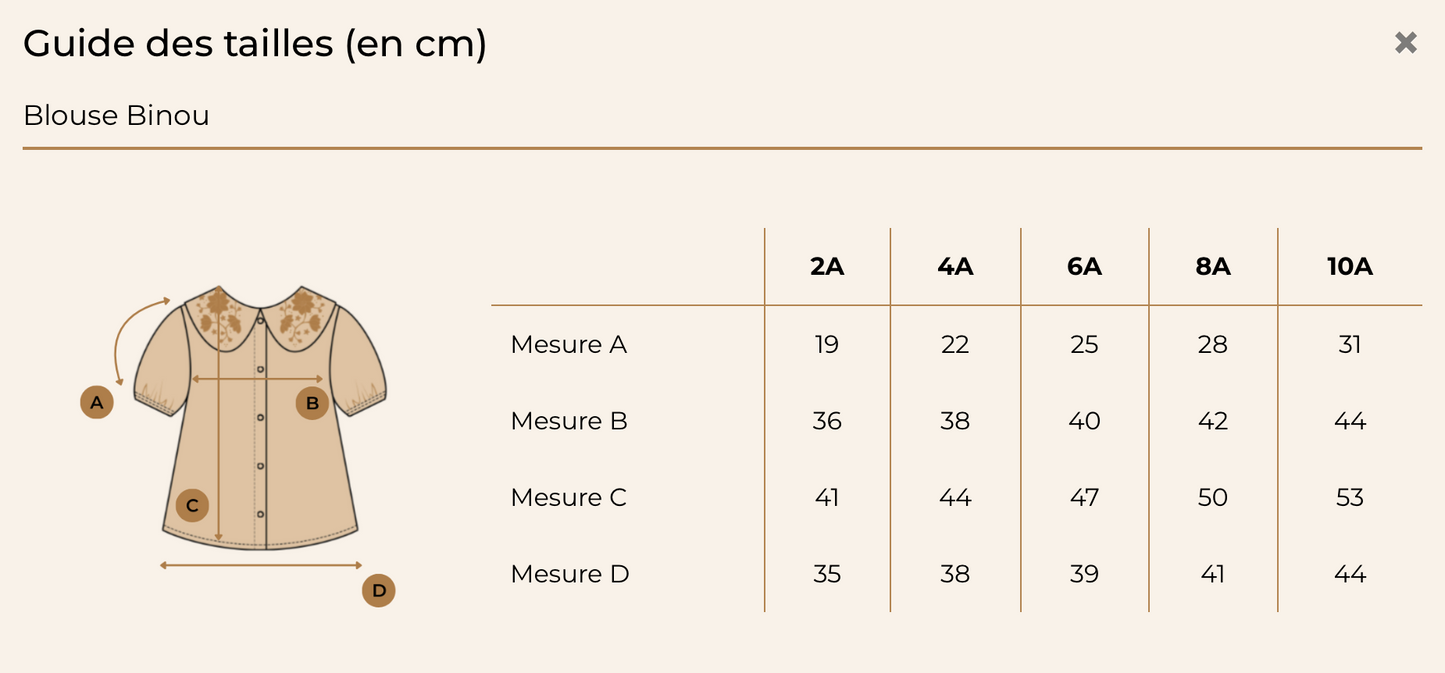Screen dimensions: 1445x673
Task: Click the Mesure B row label
Action: [x=569, y=421]
